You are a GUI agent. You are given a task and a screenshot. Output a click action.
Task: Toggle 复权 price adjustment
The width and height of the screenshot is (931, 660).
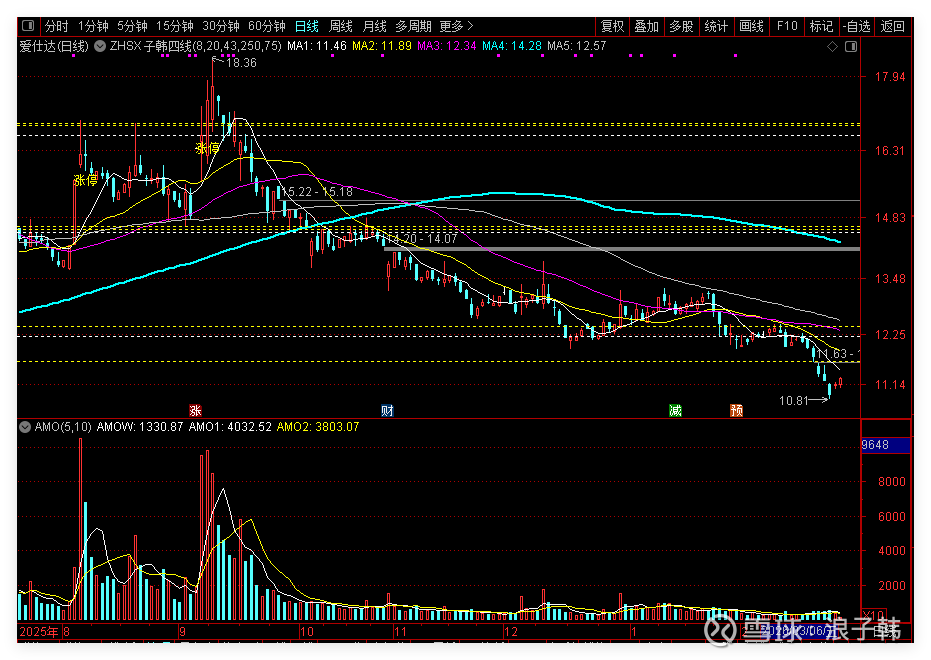click(612, 26)
